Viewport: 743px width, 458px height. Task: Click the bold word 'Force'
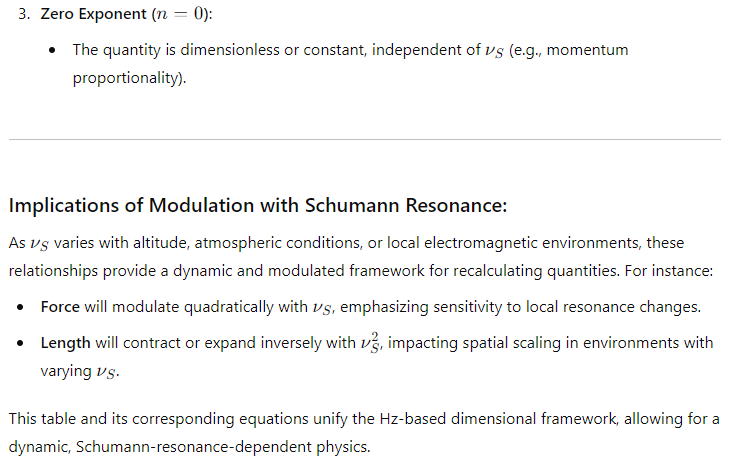pos(60,306)
